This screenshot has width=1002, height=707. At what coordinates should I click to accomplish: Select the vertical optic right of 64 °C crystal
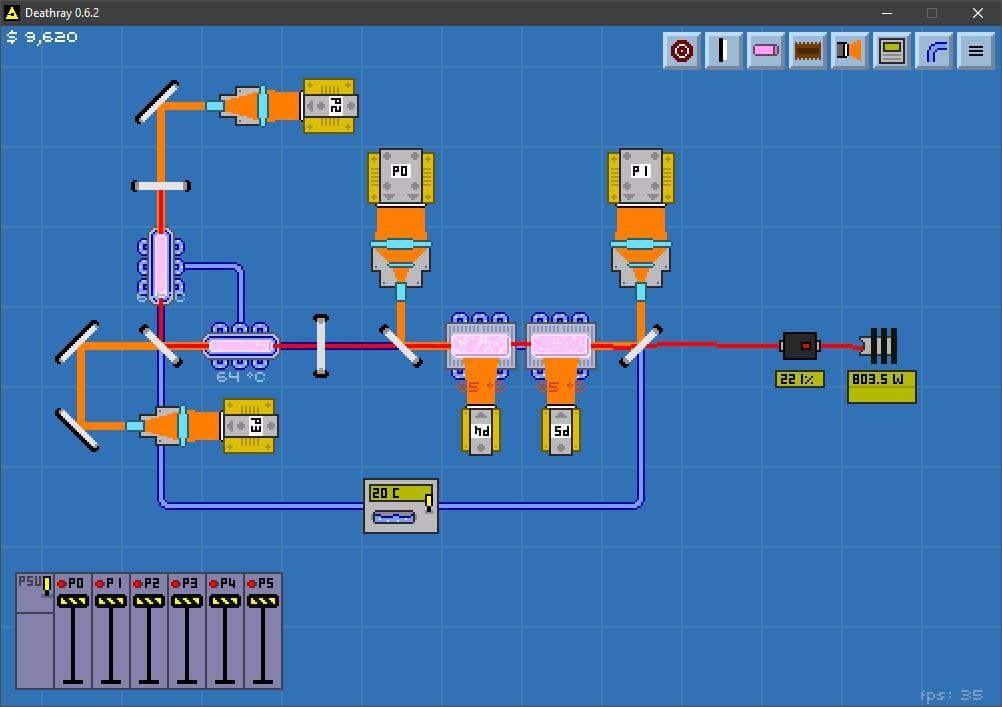point(321,346)
